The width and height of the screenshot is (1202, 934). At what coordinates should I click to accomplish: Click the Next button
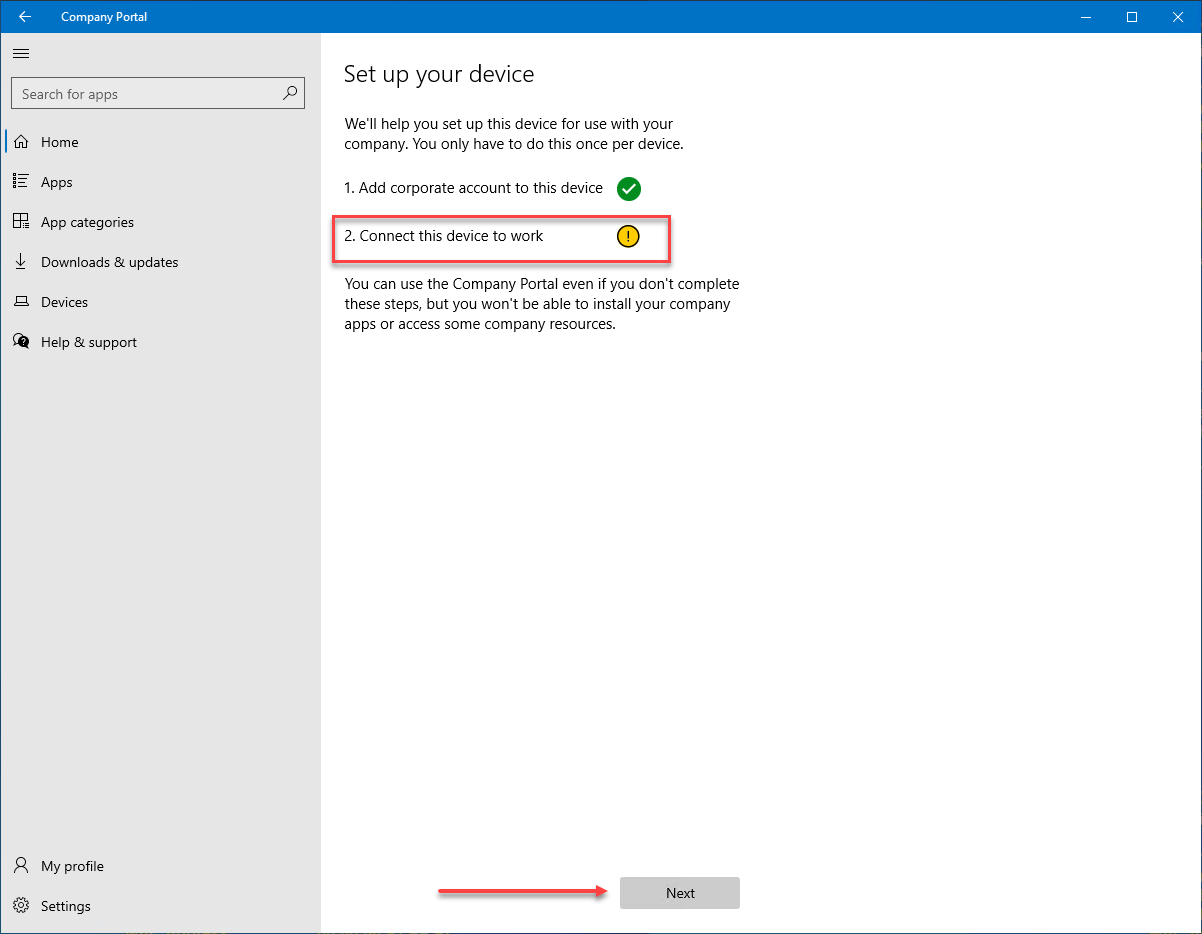point(679,892)
